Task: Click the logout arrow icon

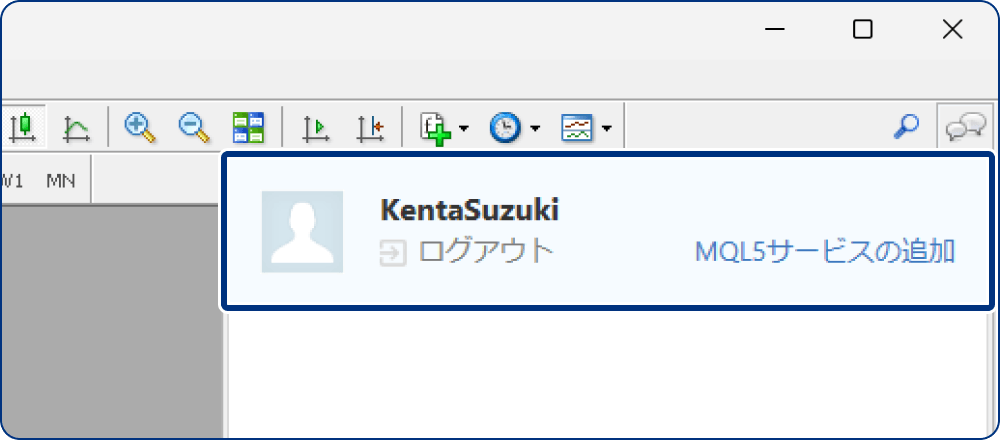Action: click(393, 253)
